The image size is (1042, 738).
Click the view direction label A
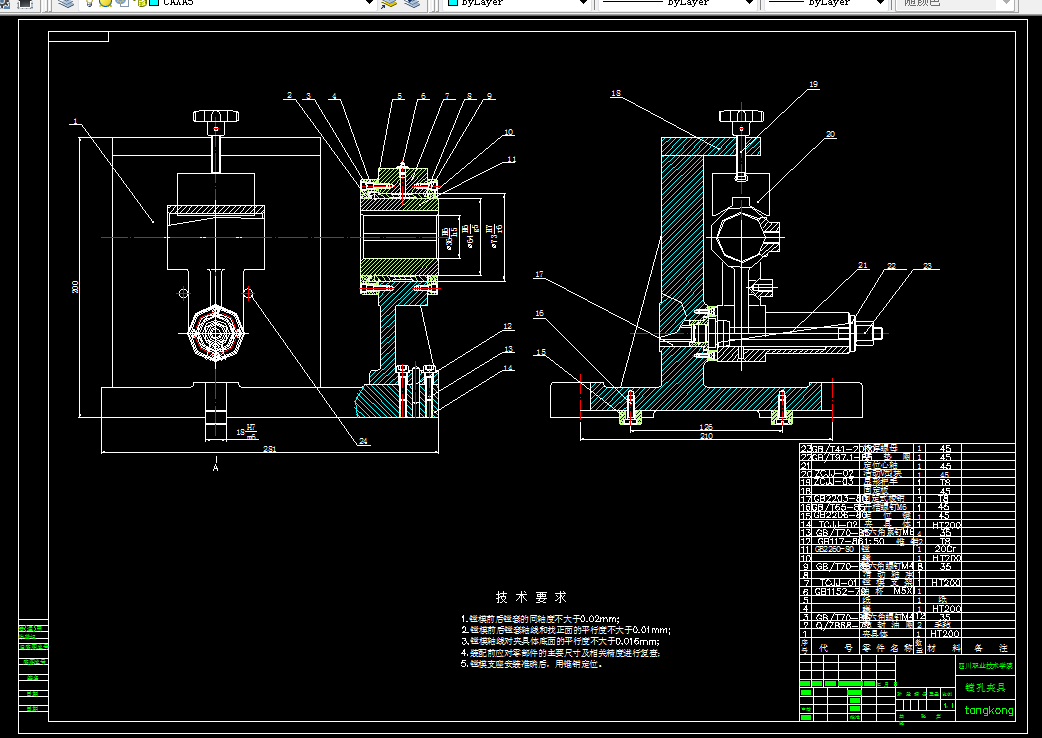[215, 468]
